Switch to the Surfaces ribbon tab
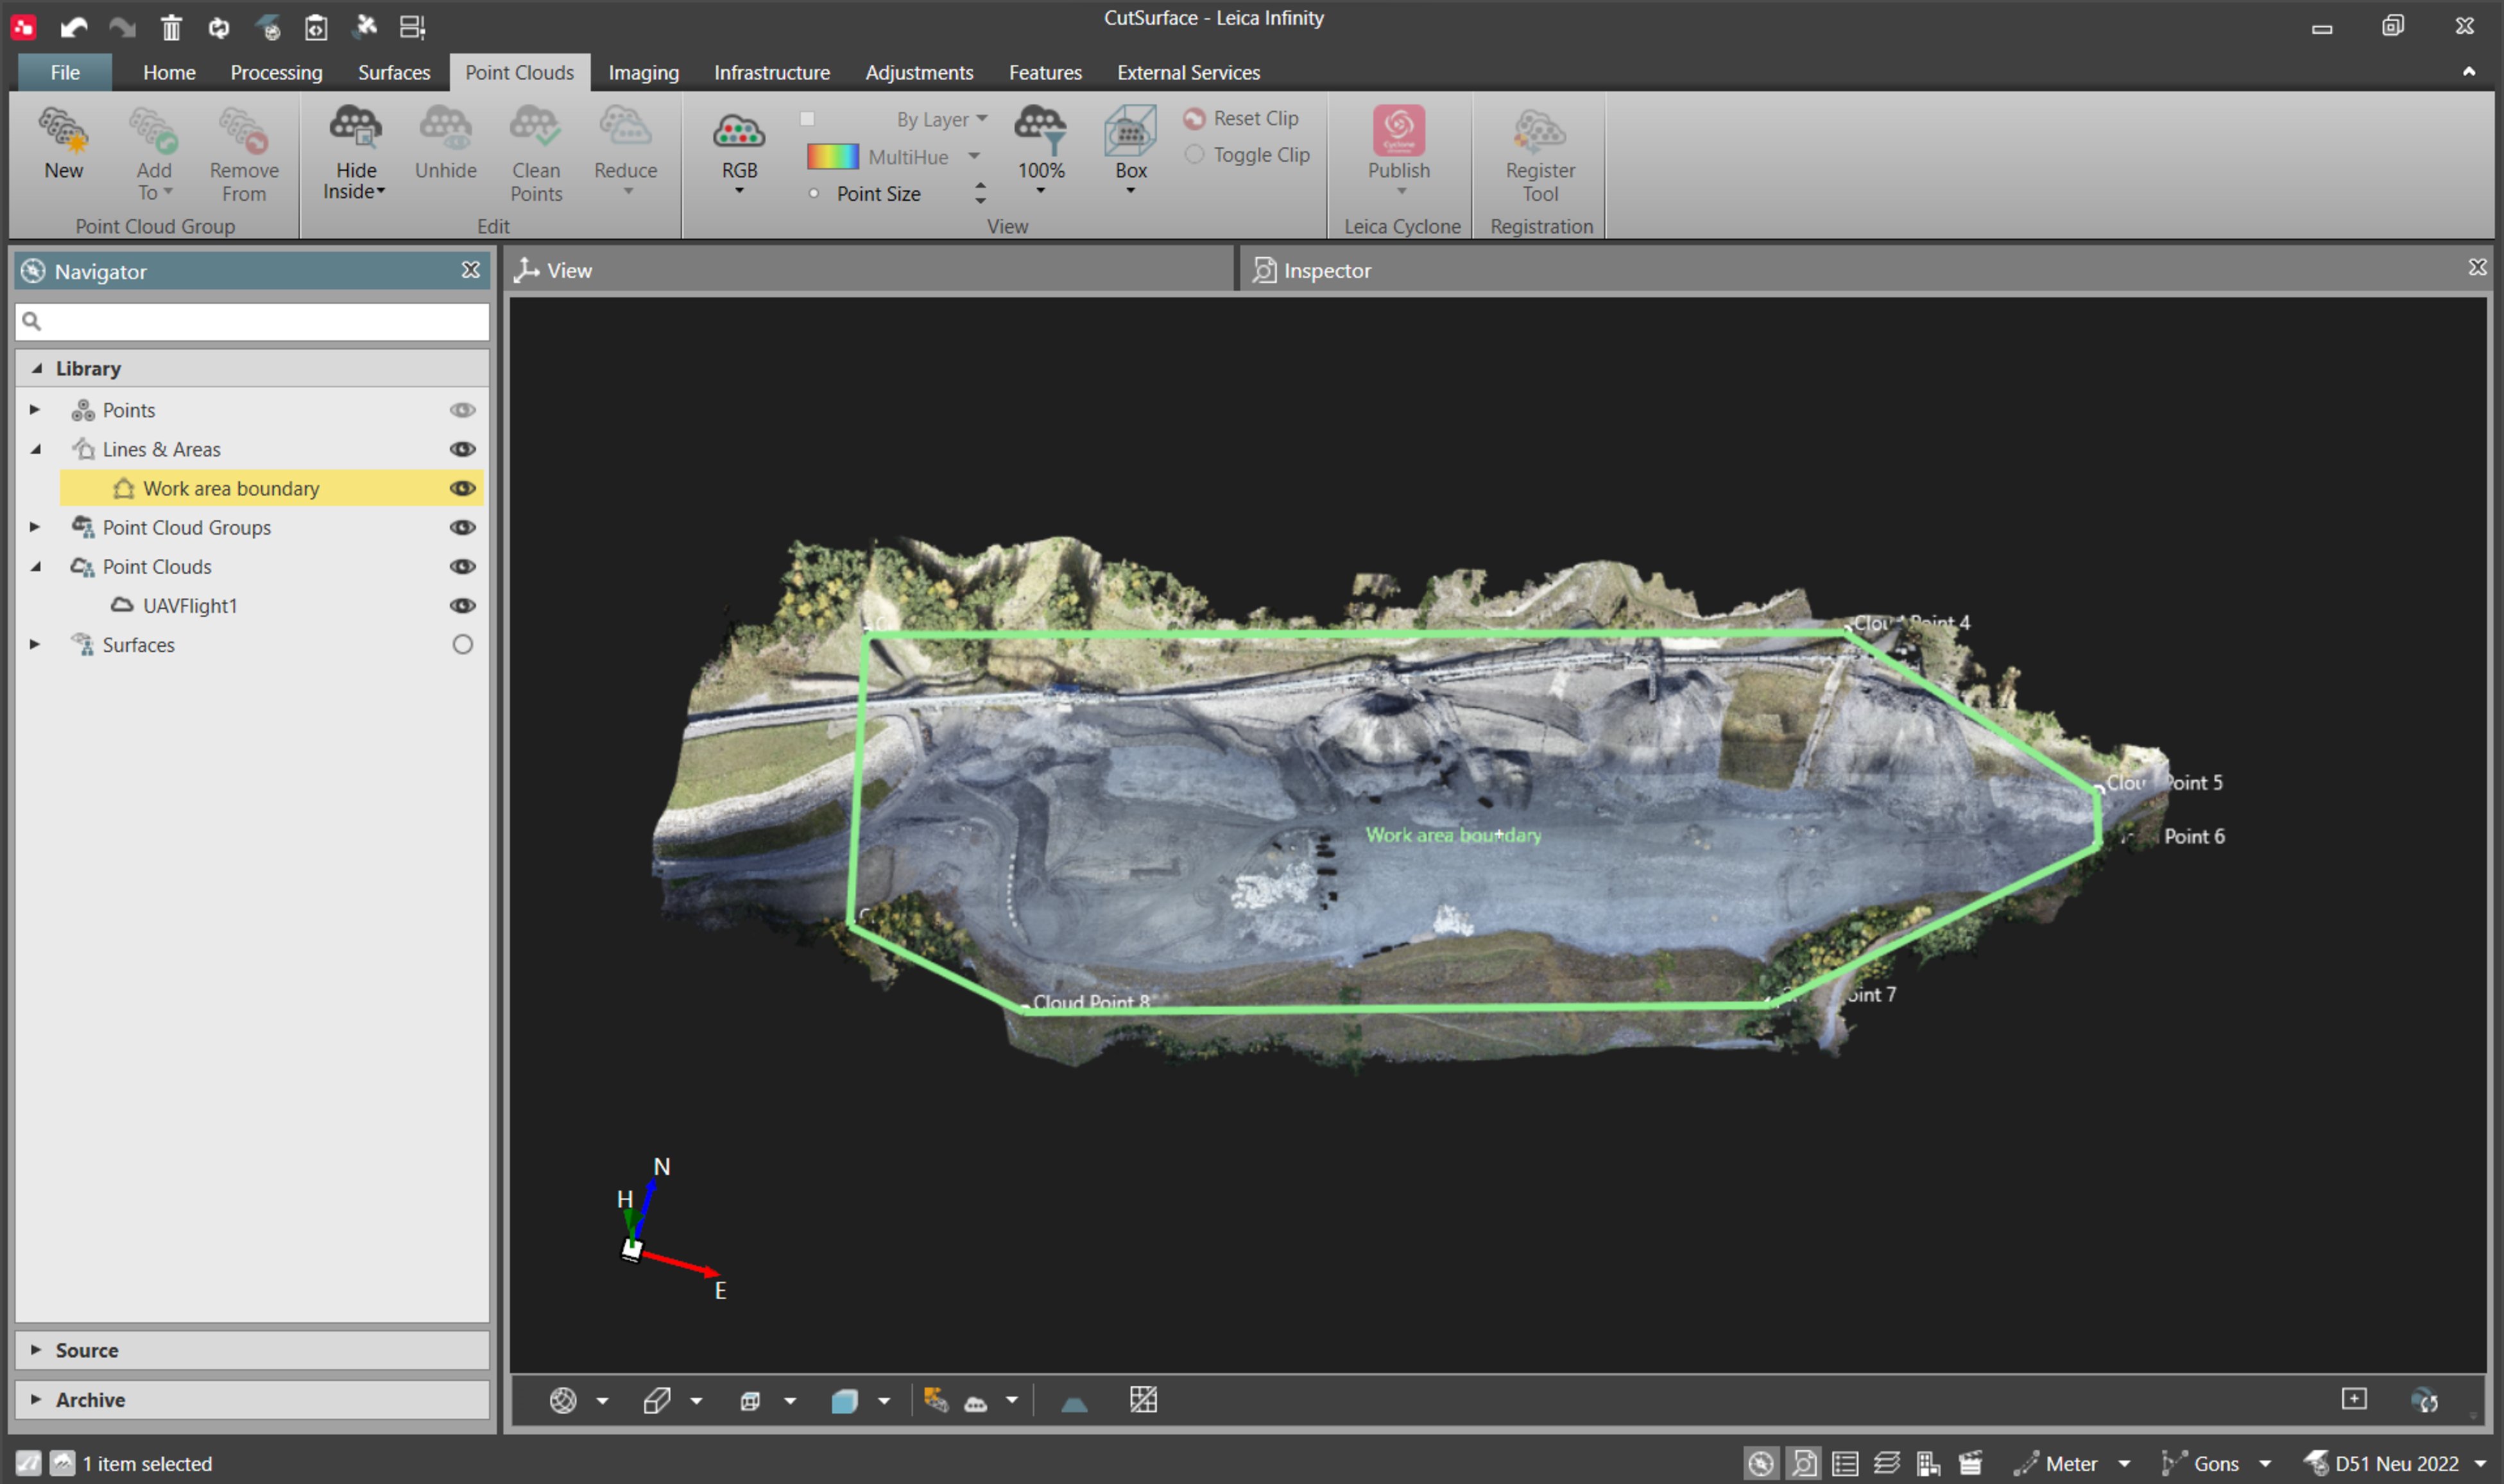Viewport: 2504px width, 1484px height. [x=394, y=72]
